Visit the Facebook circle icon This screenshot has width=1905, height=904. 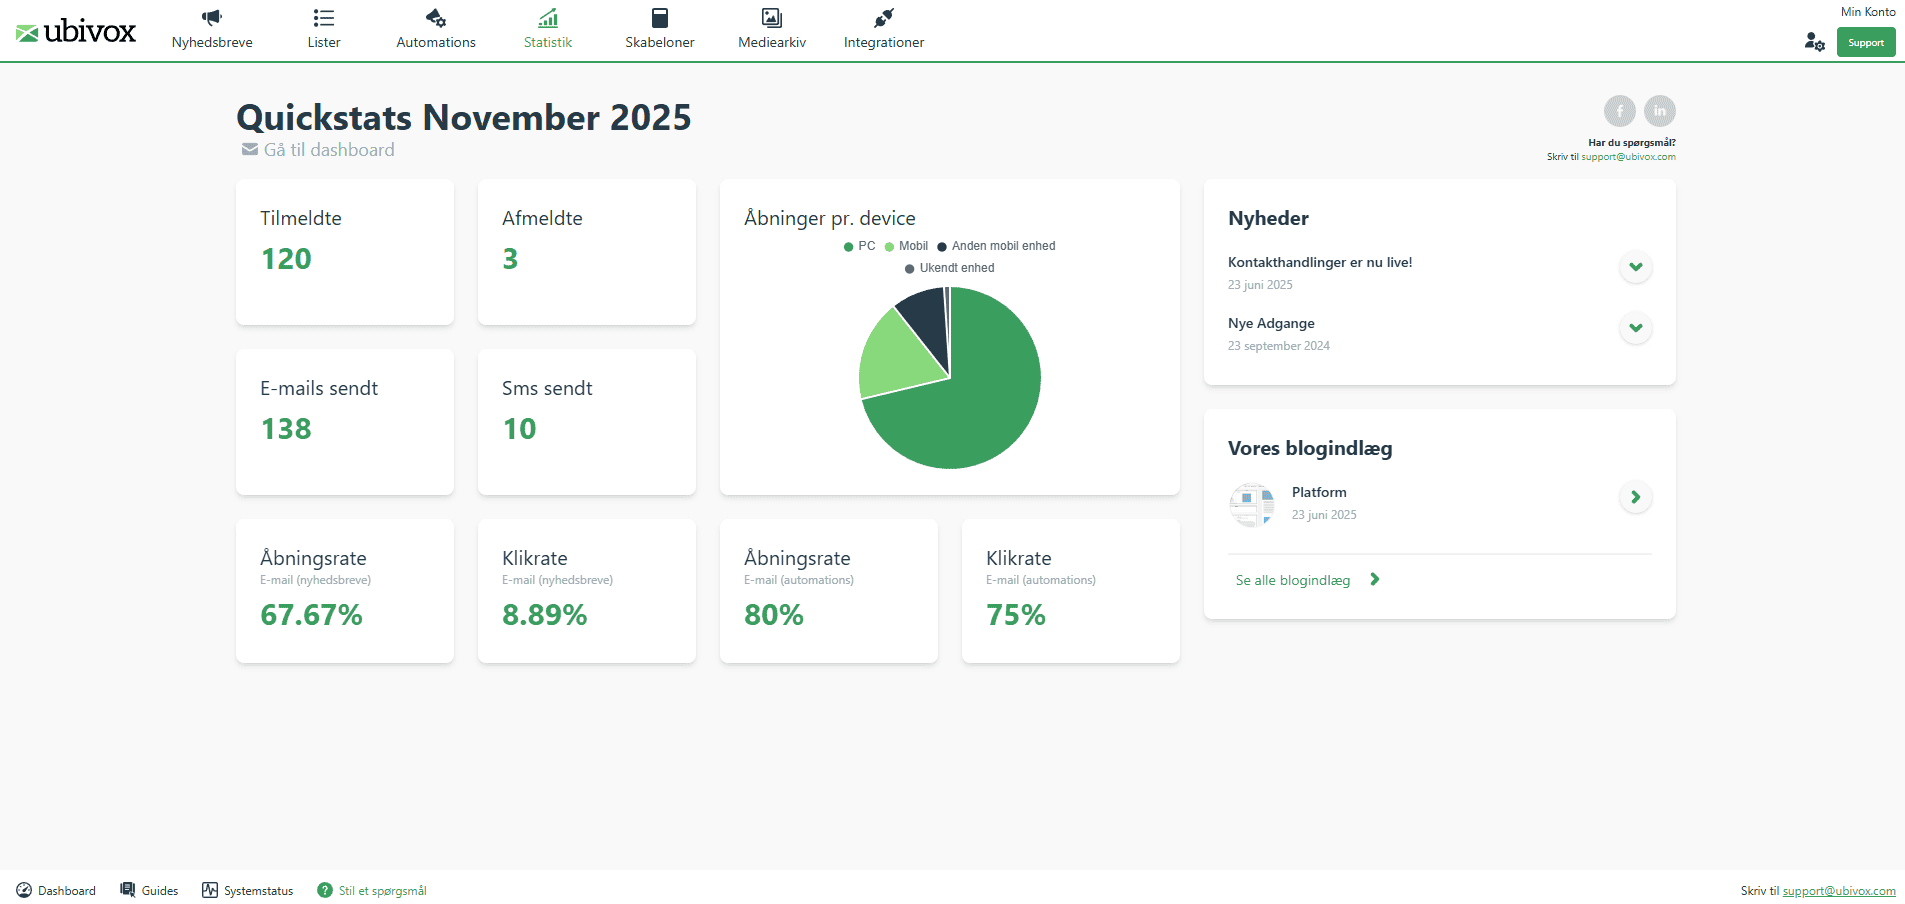pyautogui.click(x=1619, y=111)
